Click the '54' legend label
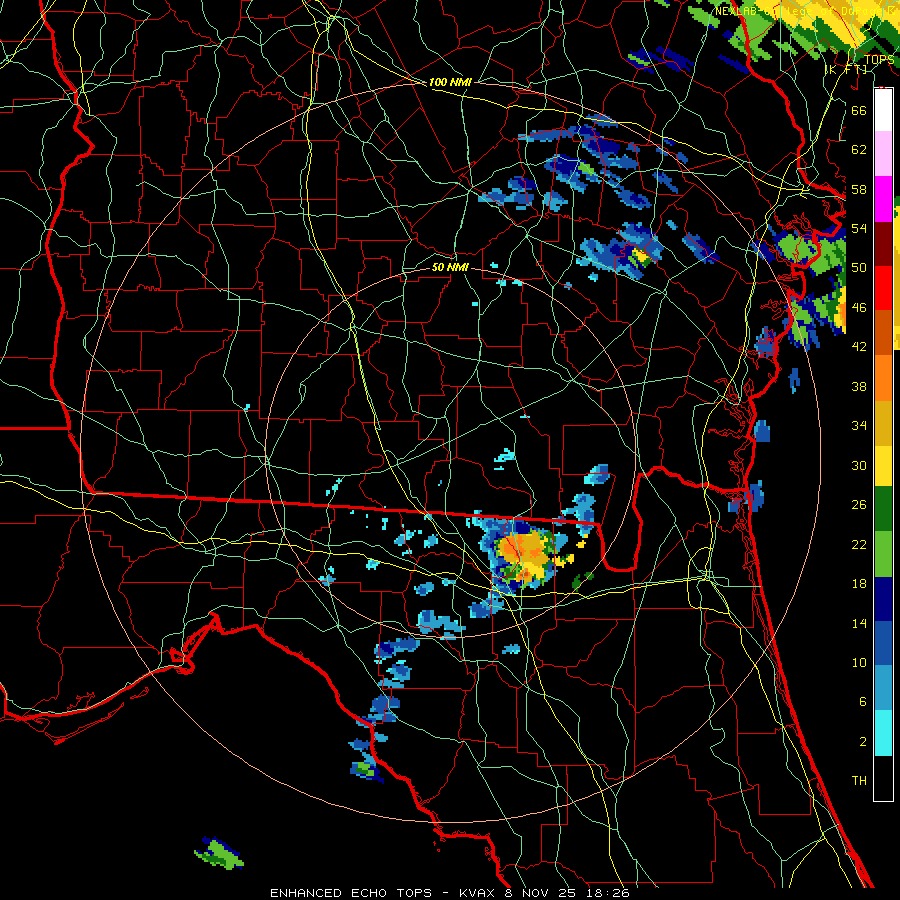Viewport: 900px width, 900px height. [x=859, y=228]
